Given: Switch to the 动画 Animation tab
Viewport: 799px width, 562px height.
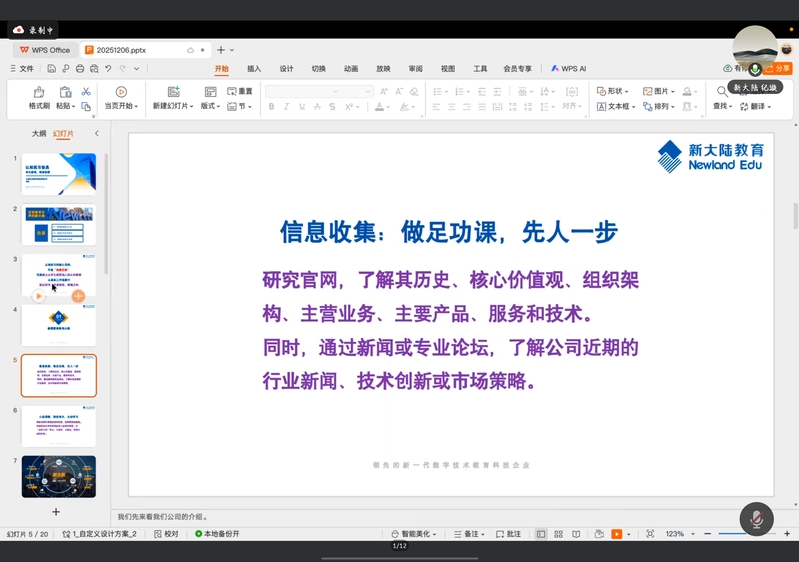Looking at the screenshot, I should tap(351, 69).
